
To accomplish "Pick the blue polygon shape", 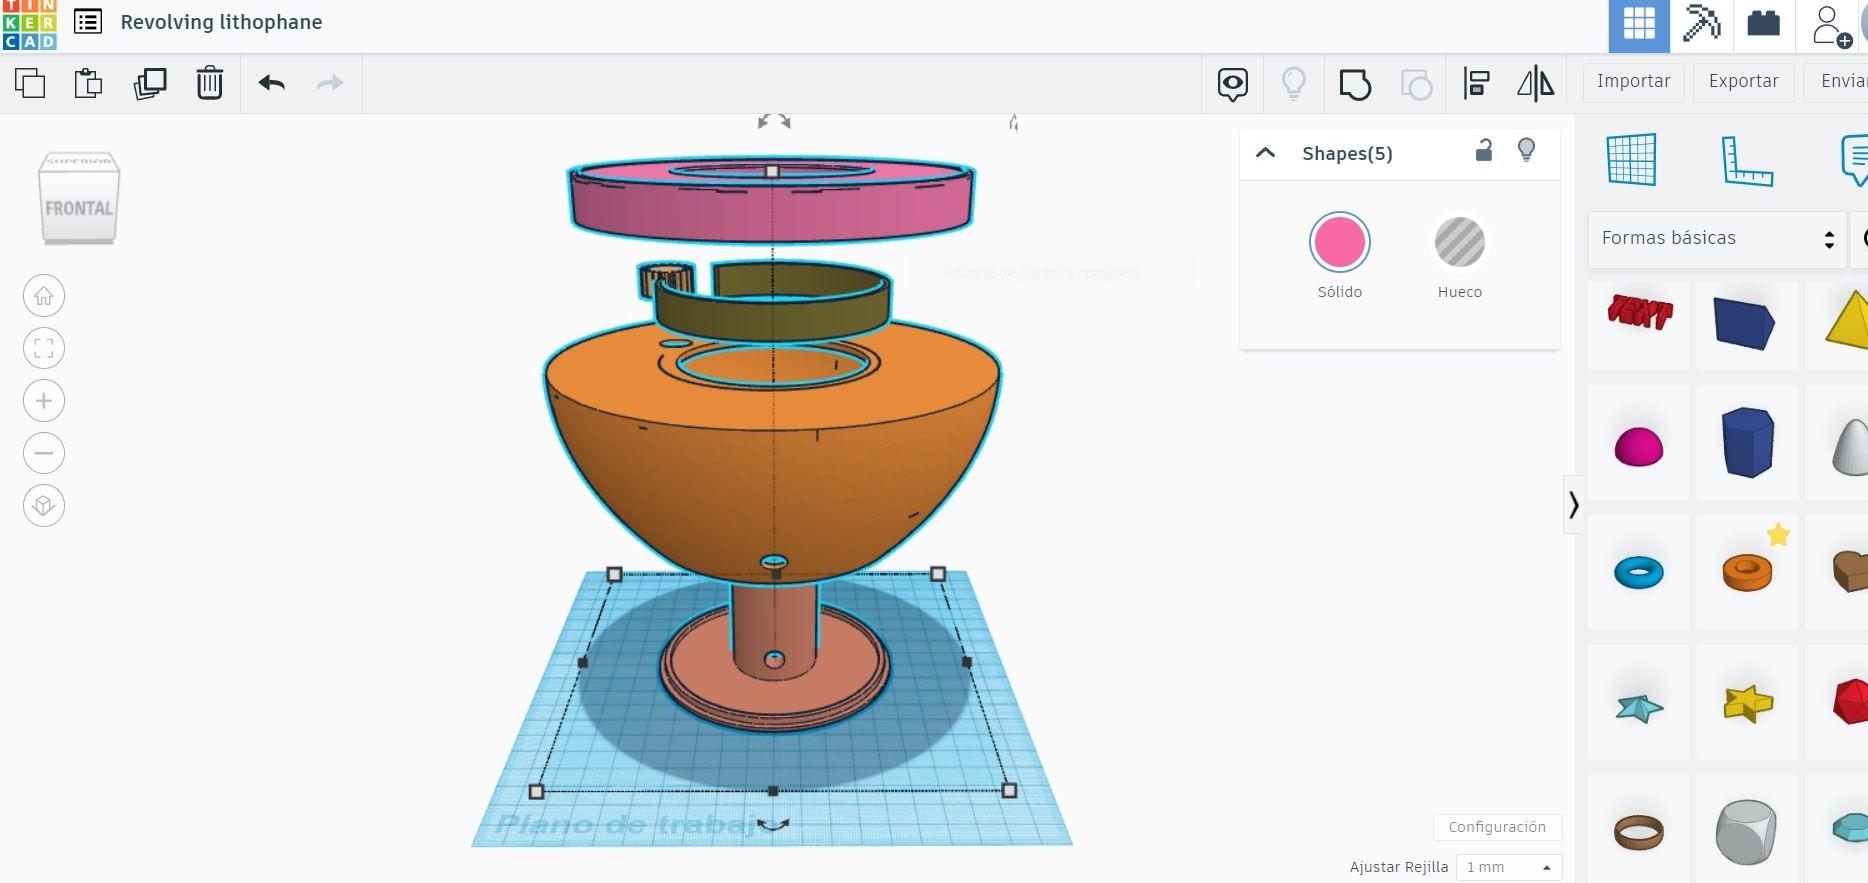I will (x=1747, y=441).
